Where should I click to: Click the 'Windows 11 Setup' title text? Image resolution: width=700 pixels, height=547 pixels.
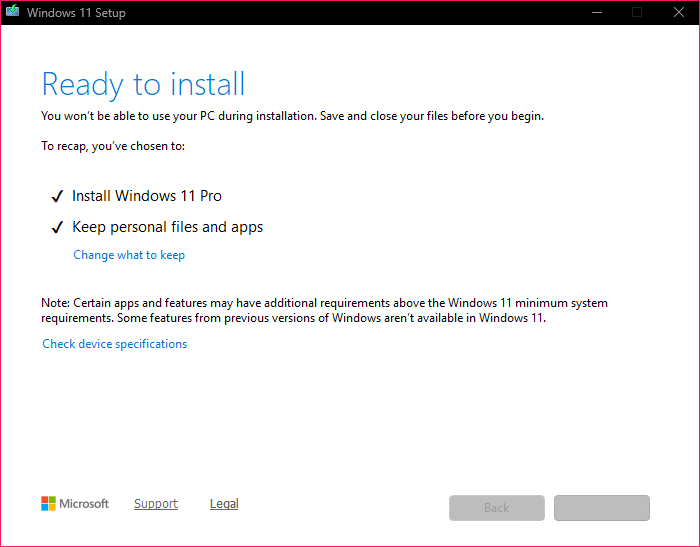pos(76,13)
